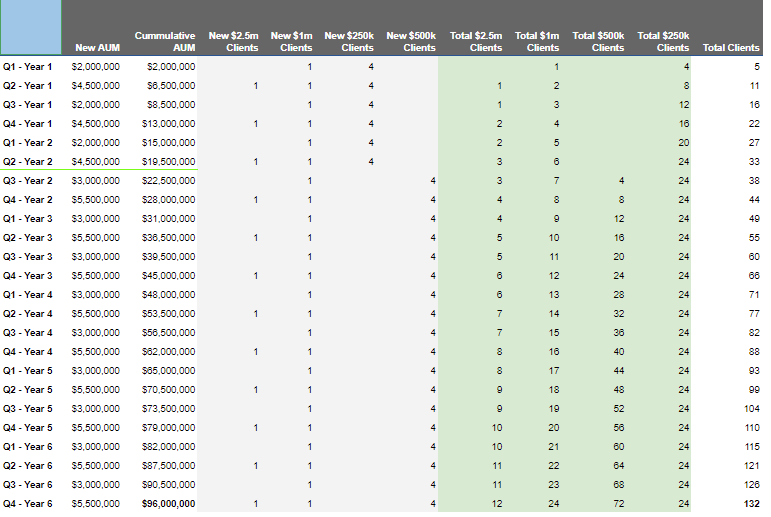The height and width of the screenshot is (517, 771).
Task: Click cumulative AUM value $8,500,000
Action: [x=171, y=105]
